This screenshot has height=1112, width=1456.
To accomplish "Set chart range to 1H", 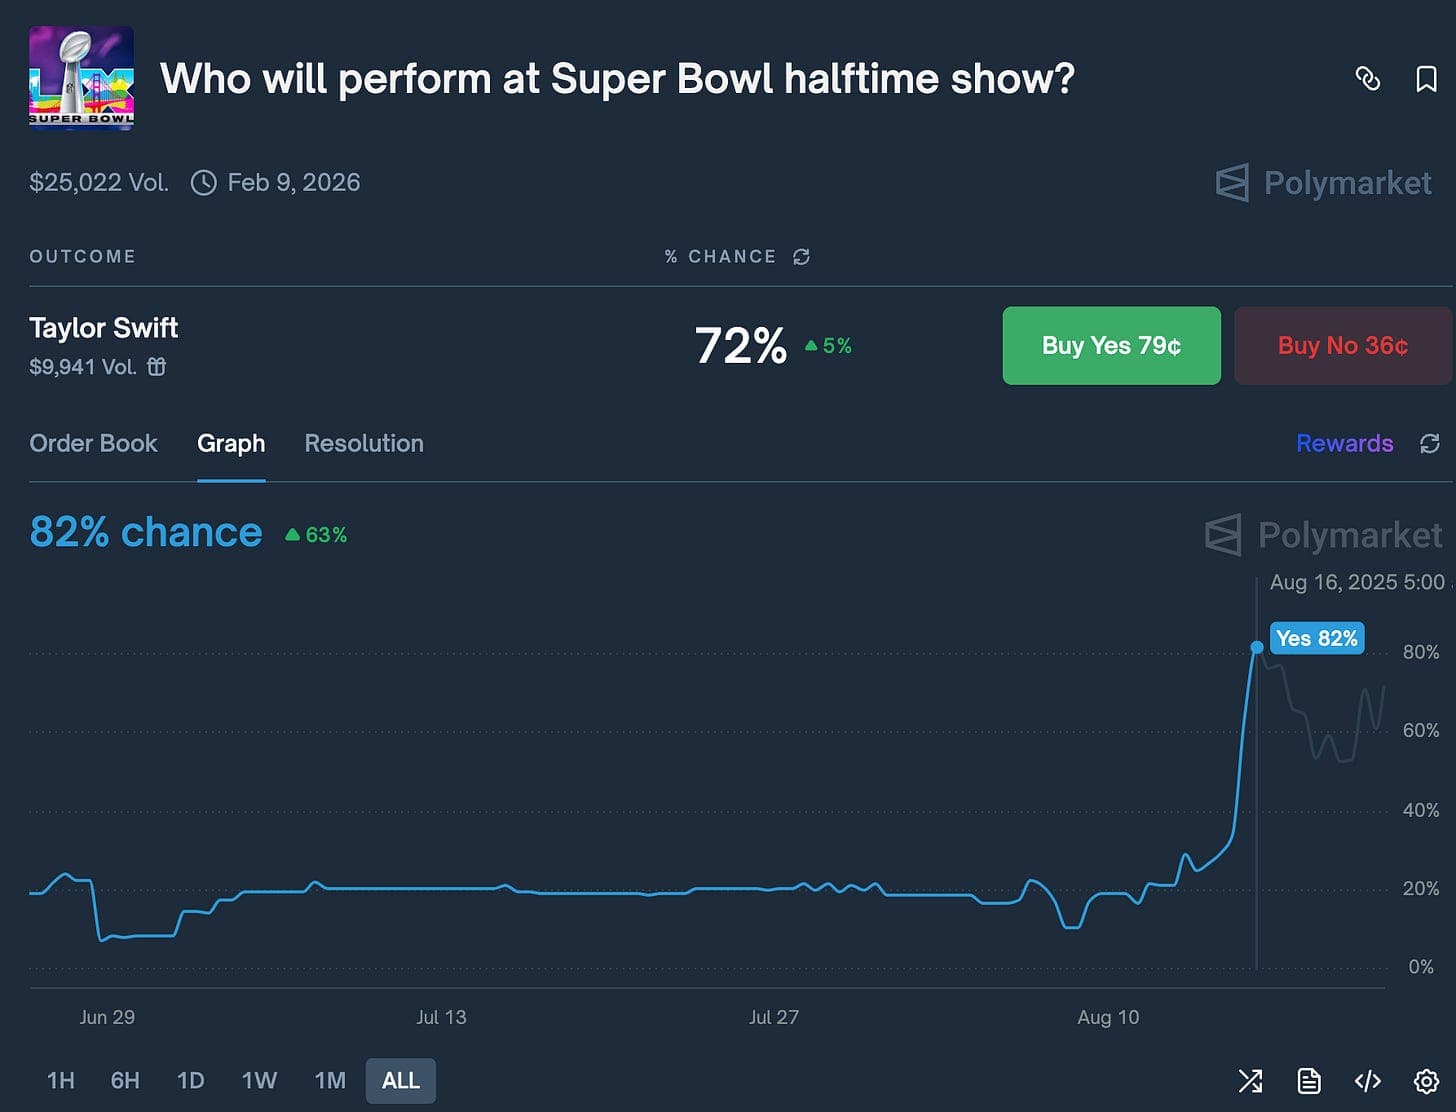I will pyautogui.click(x=61, y=1081).
